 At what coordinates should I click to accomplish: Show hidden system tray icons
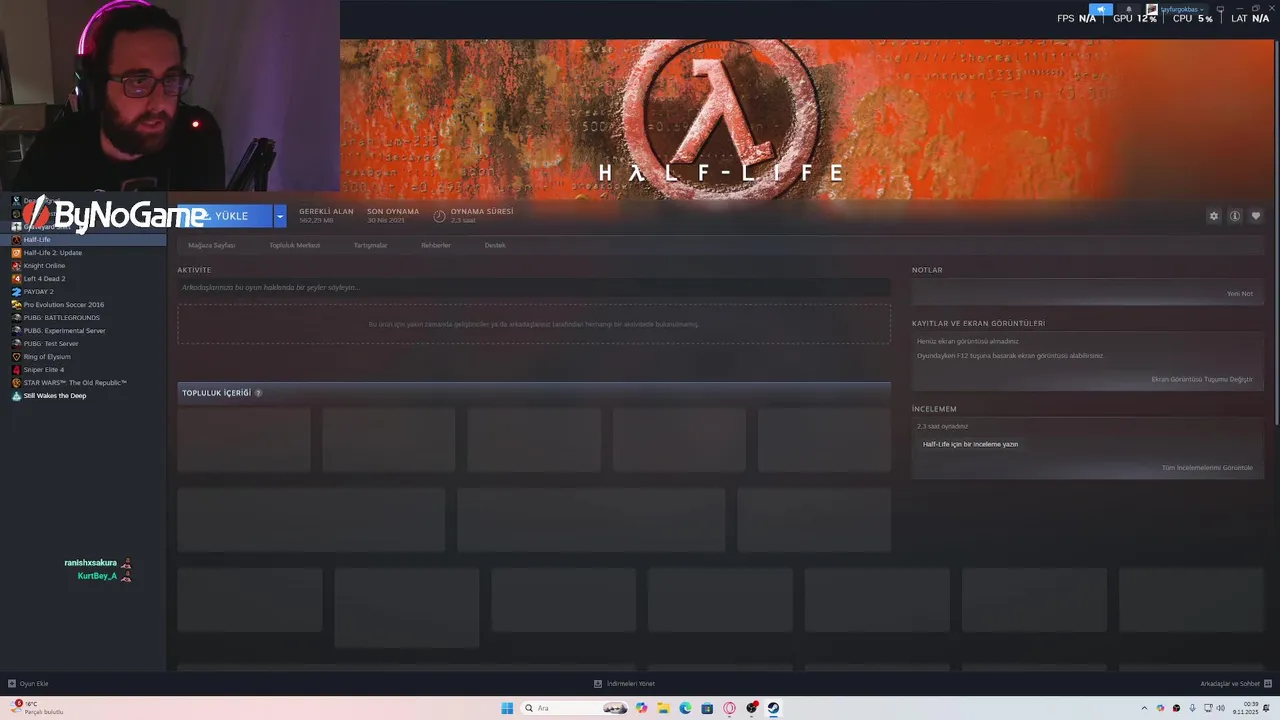[x=1144, y=708]
